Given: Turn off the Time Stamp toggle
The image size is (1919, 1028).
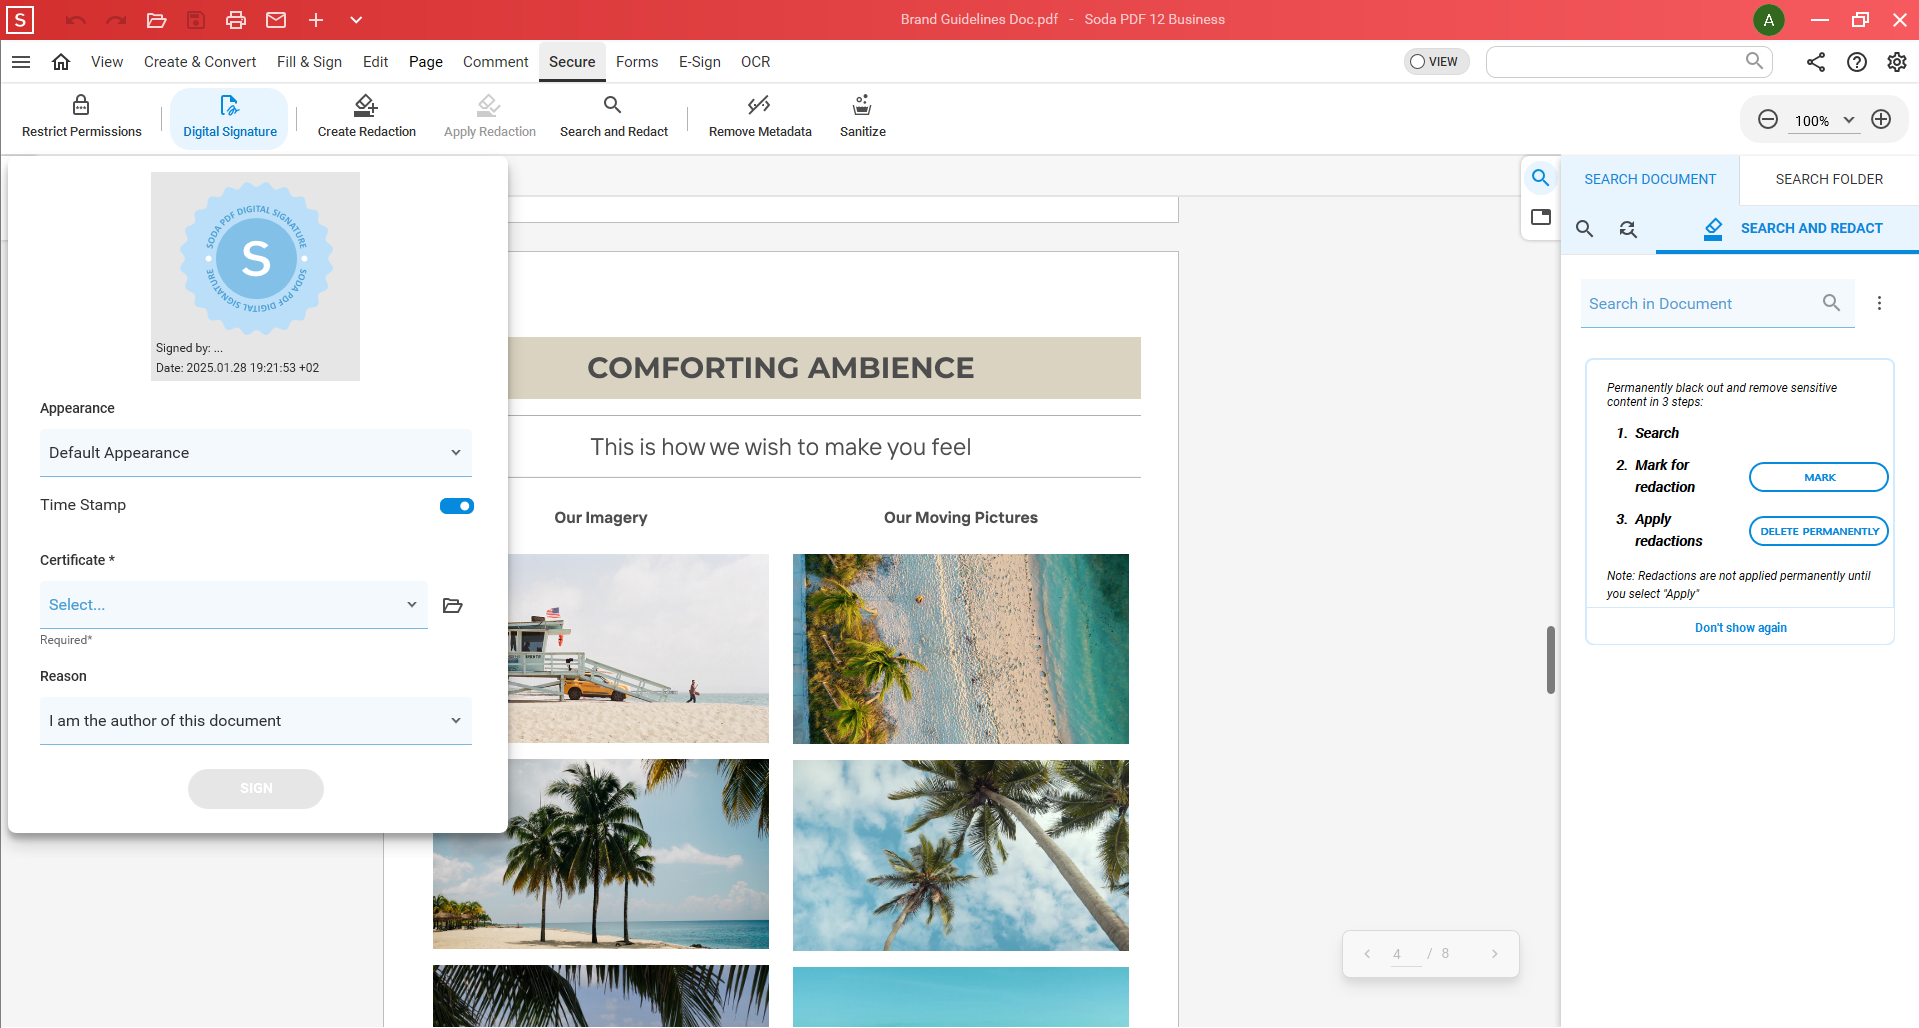Looking at the screenshot, I should (x=457, y=506).
